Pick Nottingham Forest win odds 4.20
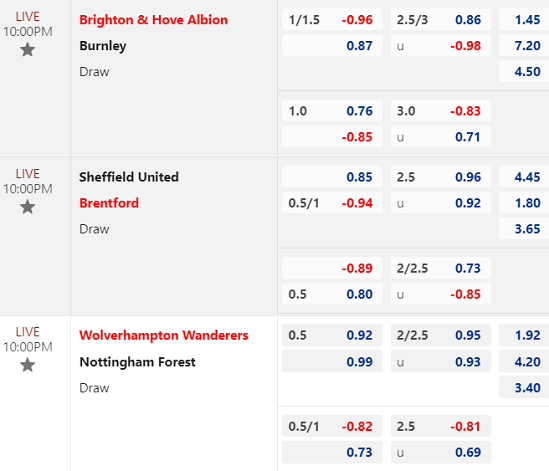Viewport: 549px width, 471px height. click(524, 362)
